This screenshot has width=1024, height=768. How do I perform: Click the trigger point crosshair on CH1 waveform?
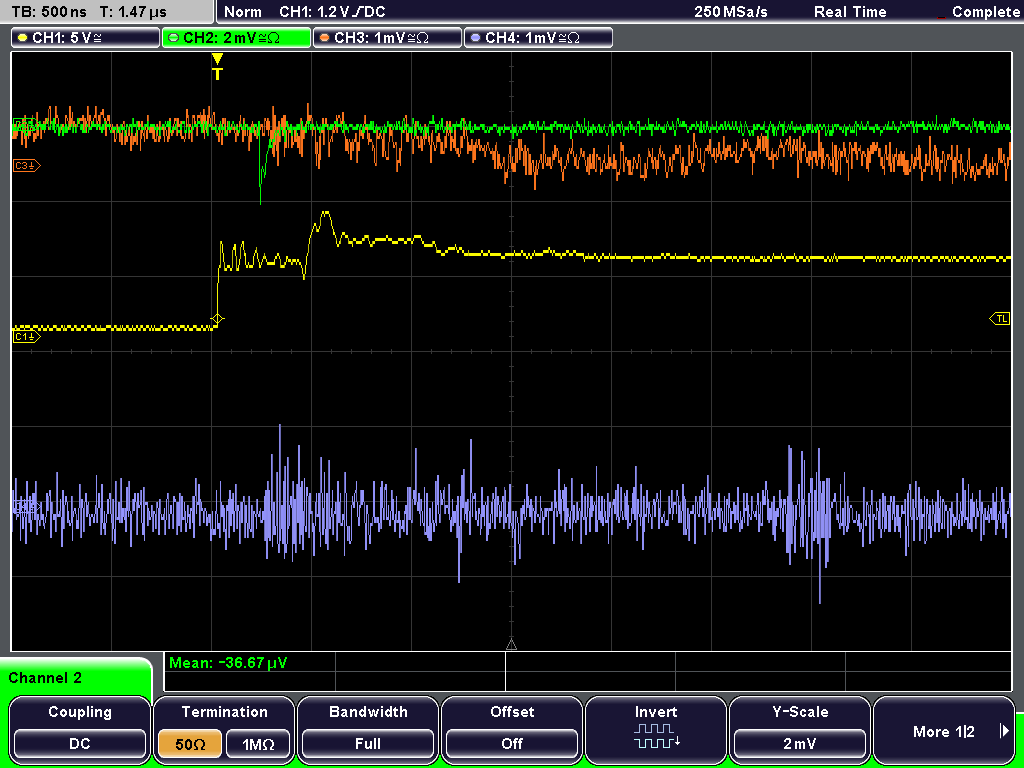click(x=217, y=319)
